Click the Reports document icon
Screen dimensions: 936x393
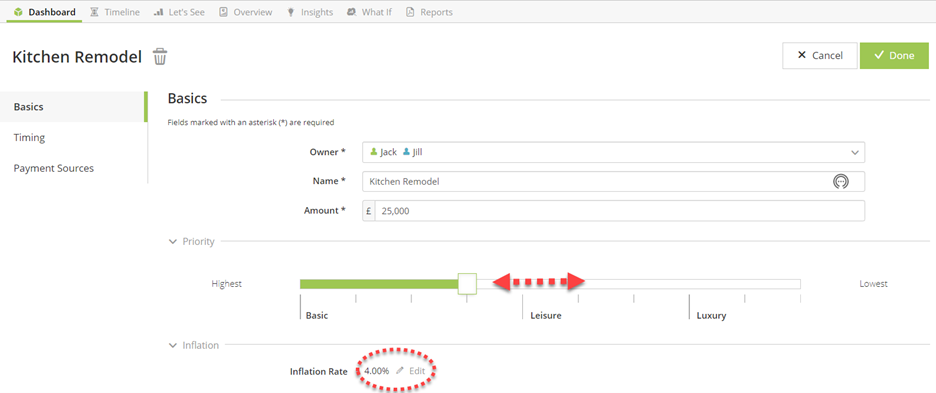[x=410, y=12]
